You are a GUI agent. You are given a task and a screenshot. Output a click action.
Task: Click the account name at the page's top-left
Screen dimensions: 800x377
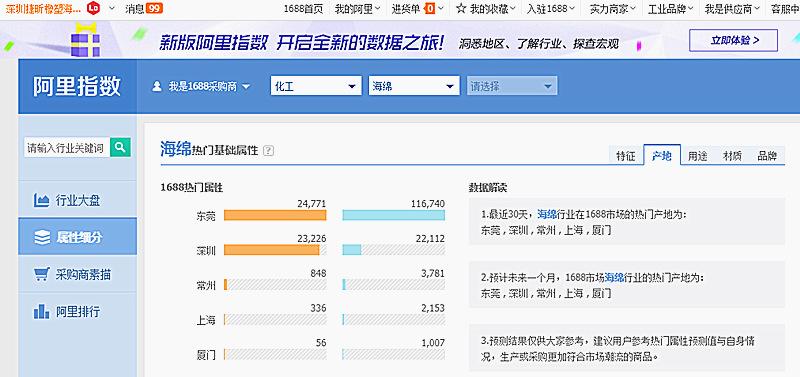point(42,8)
